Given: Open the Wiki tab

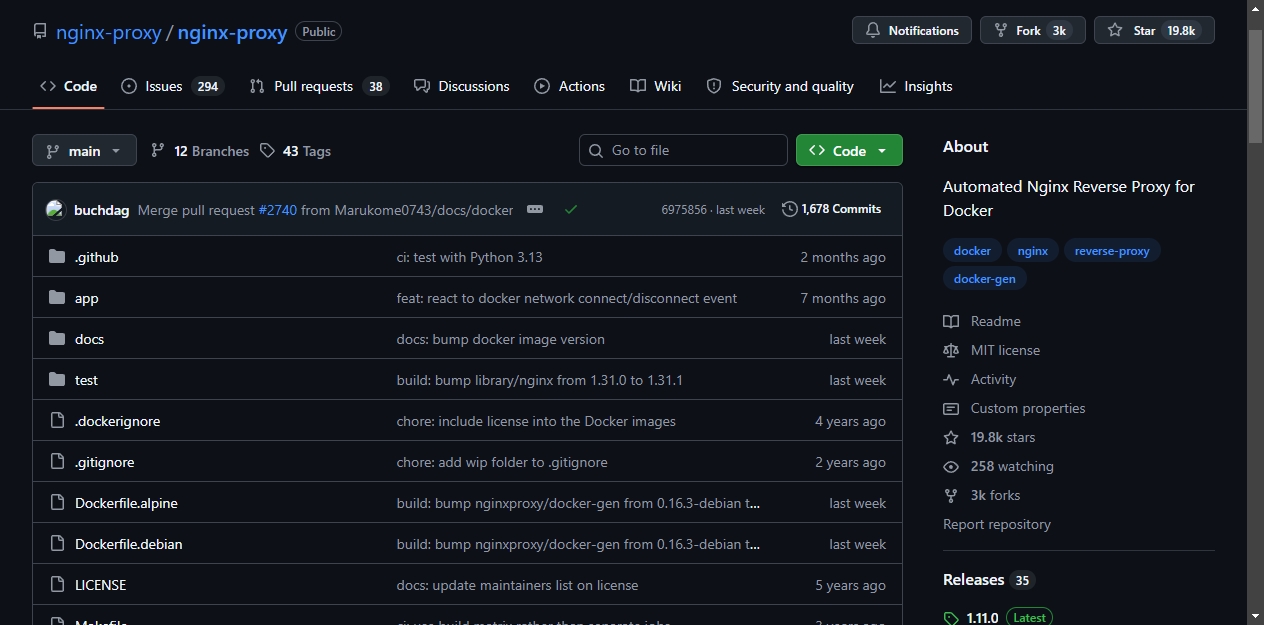Looking at the screenshot, I should pyautogui.click(x=656, y=86).
